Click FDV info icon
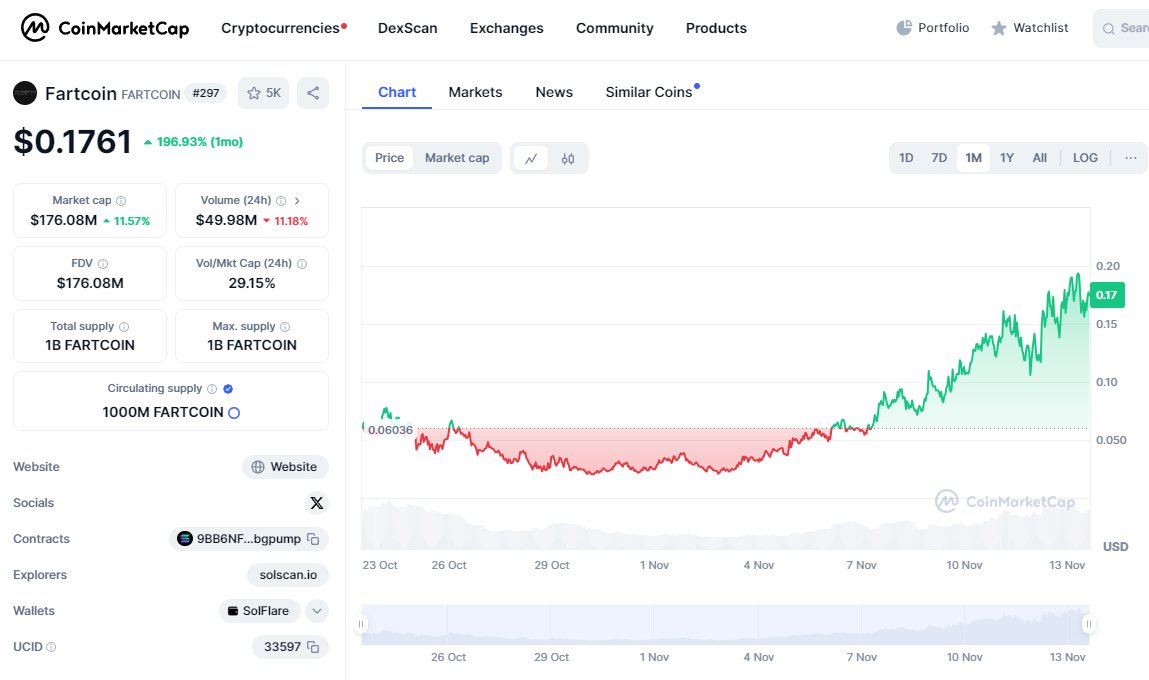The height and width of the screenshot is (680, 1149). coord(103,264)
